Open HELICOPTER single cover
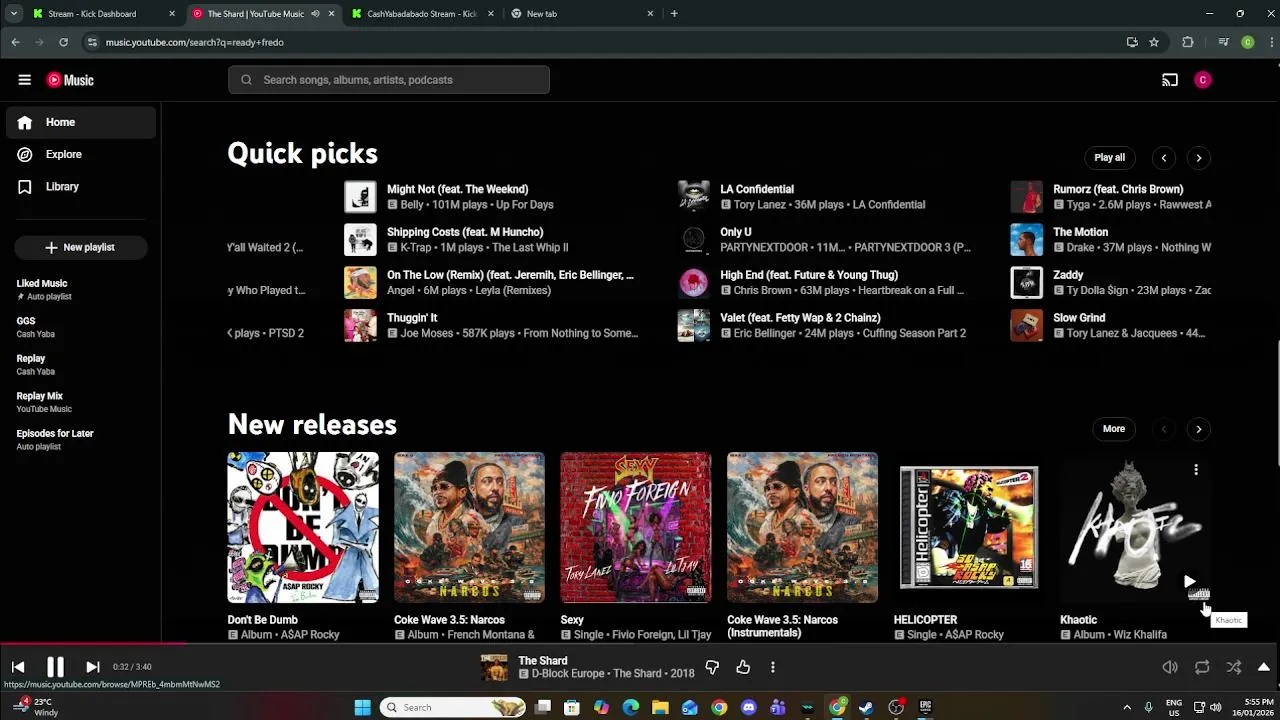This screenshot has height=720, width=1280. click(969, 527)
